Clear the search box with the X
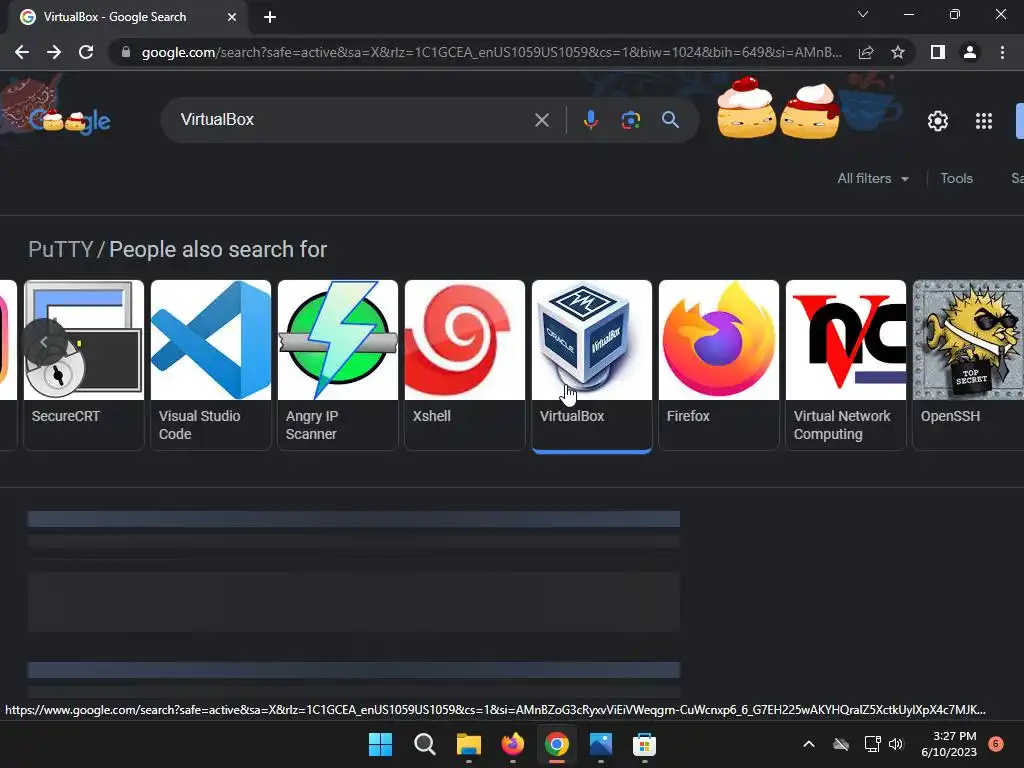Screen dimensions: 1024x768 (x=541, y=120)
